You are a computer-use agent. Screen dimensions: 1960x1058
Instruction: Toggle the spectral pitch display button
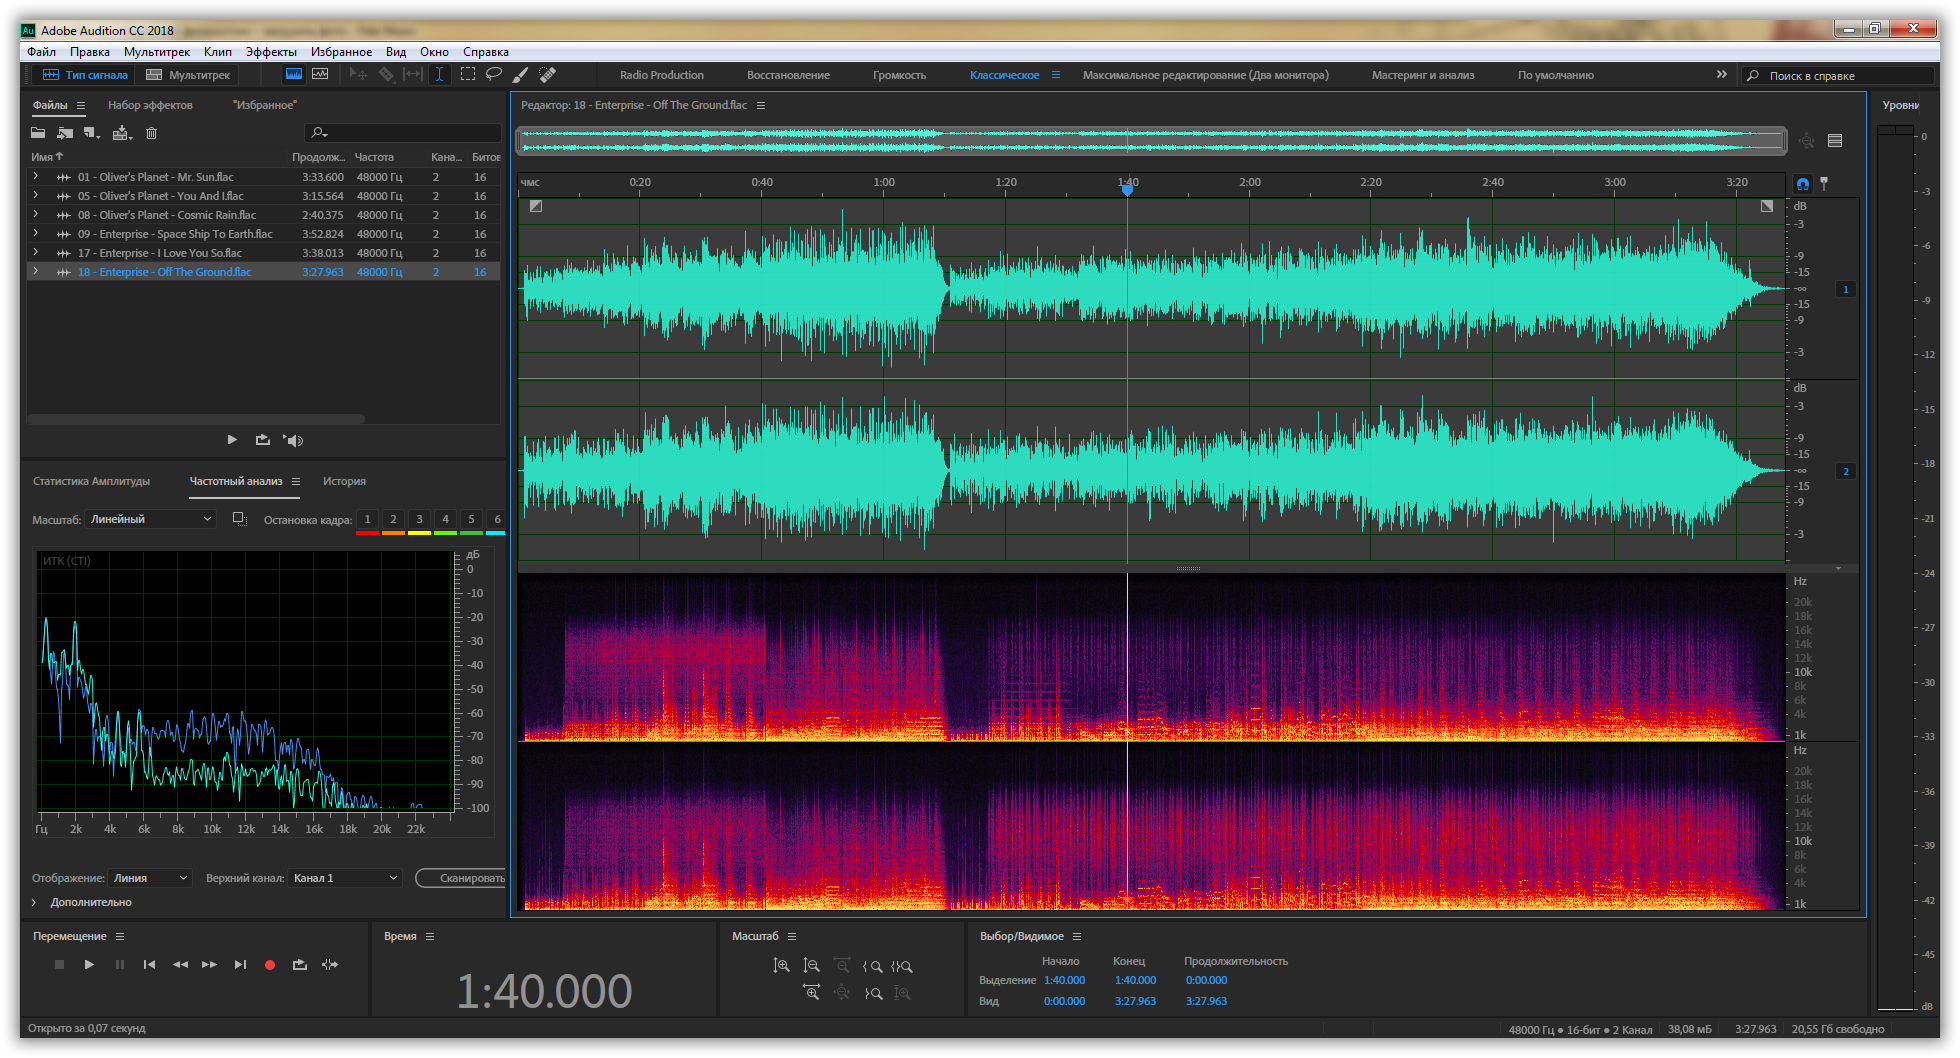pyautogui.click(x=320, y=75)
